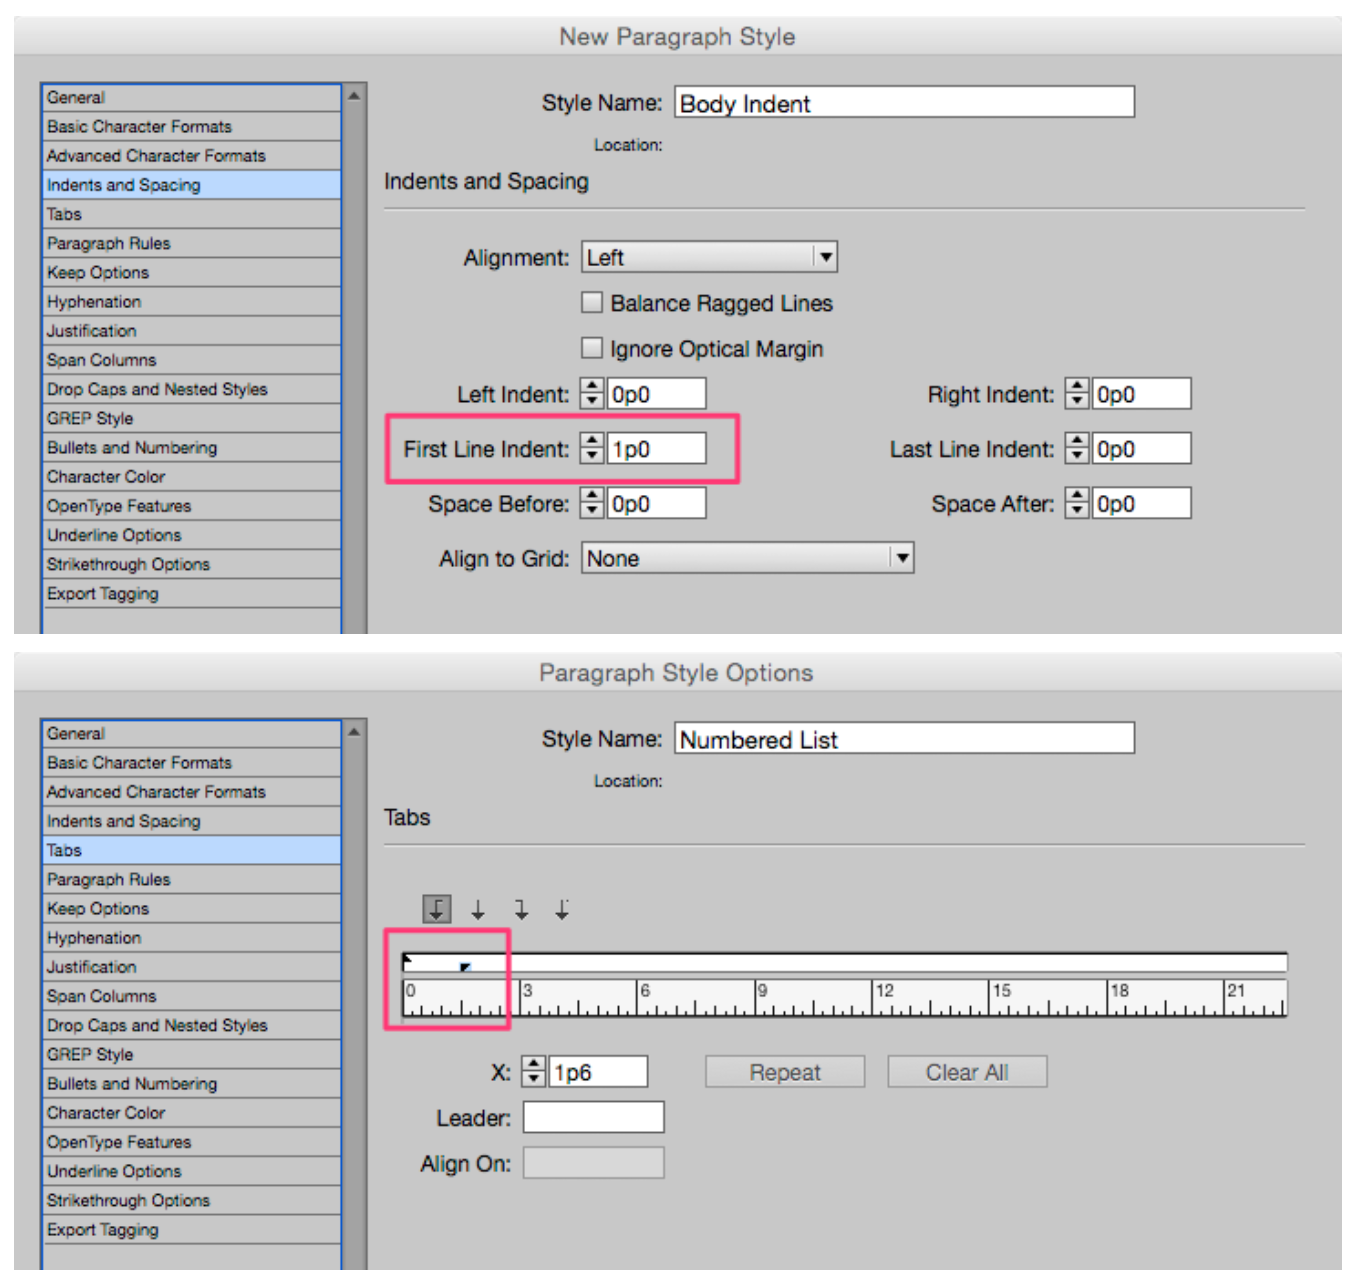1356x1286 pixels.
Task: Click the Leader input field
Action: click(593, 1117)
